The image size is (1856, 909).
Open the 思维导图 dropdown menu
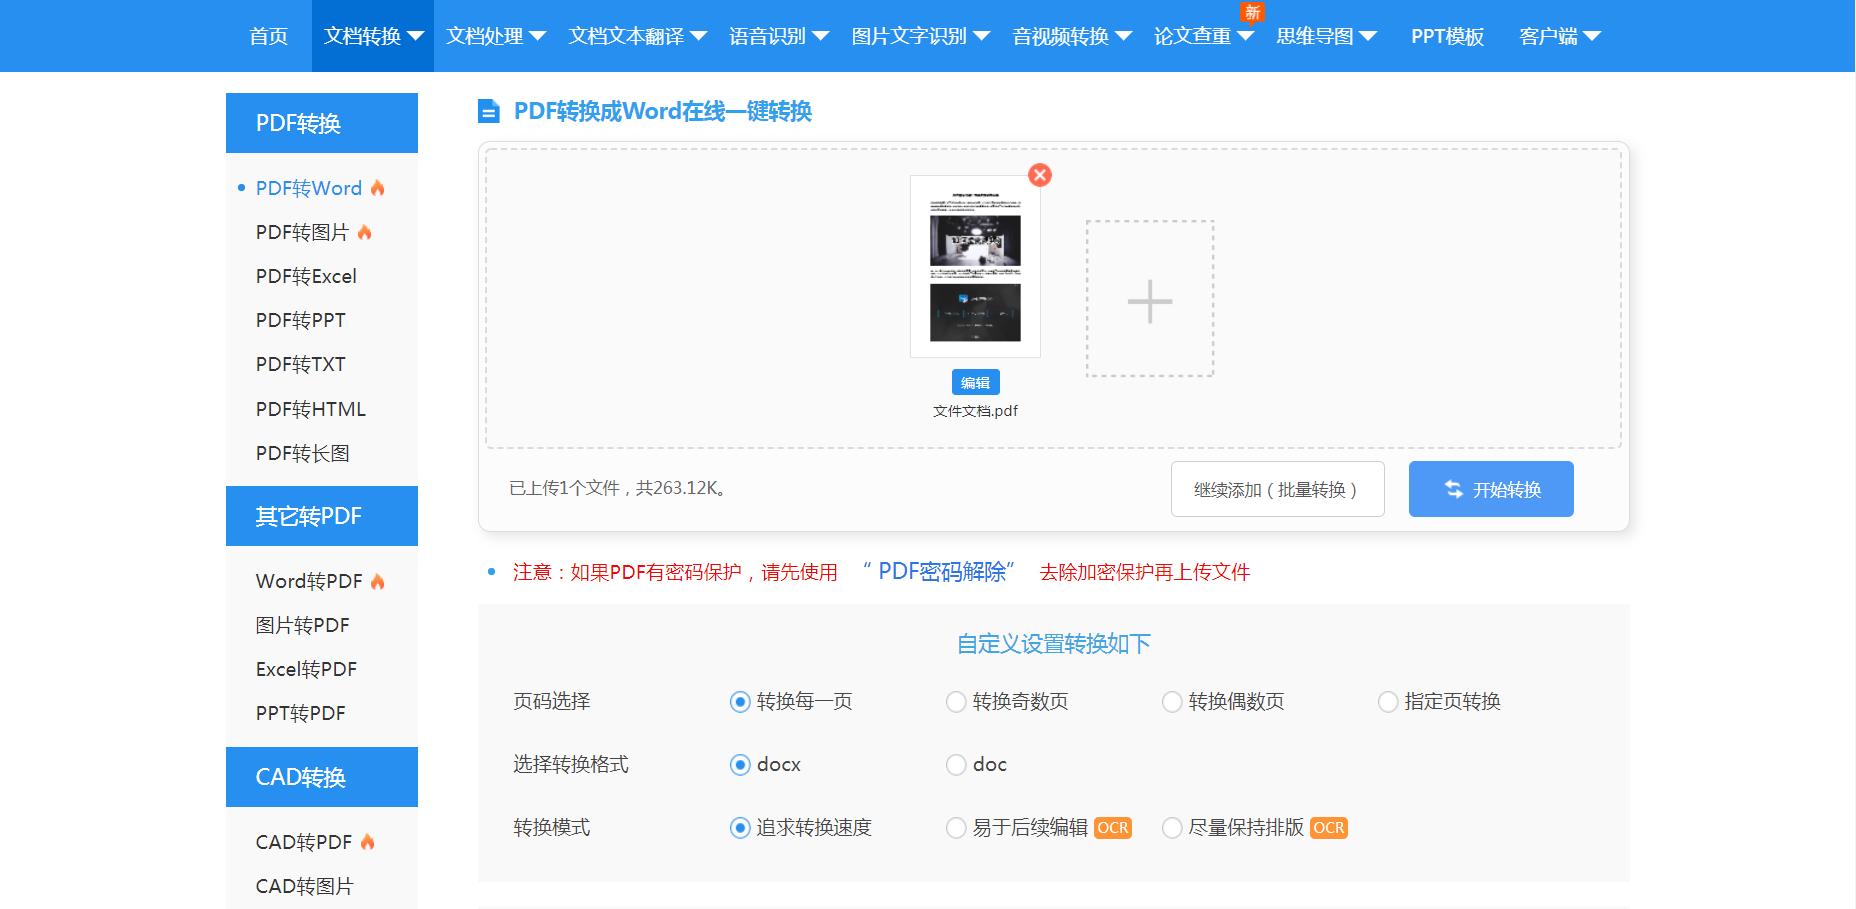coord(1326,36)
